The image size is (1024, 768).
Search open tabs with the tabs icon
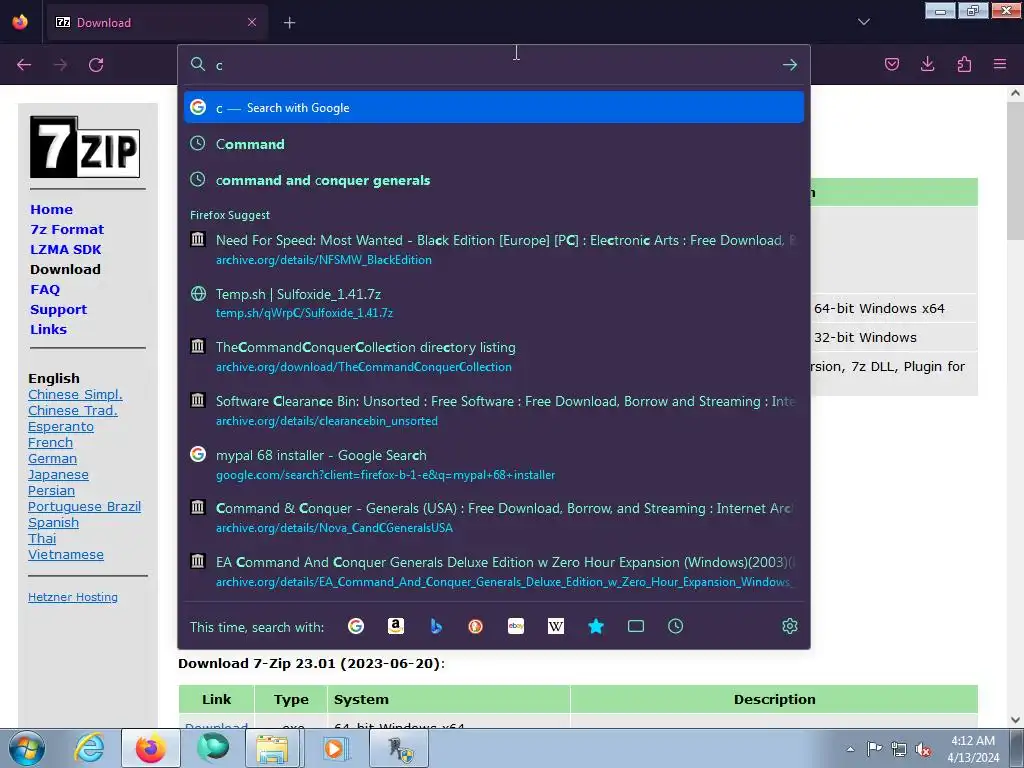tap(635, 626)
